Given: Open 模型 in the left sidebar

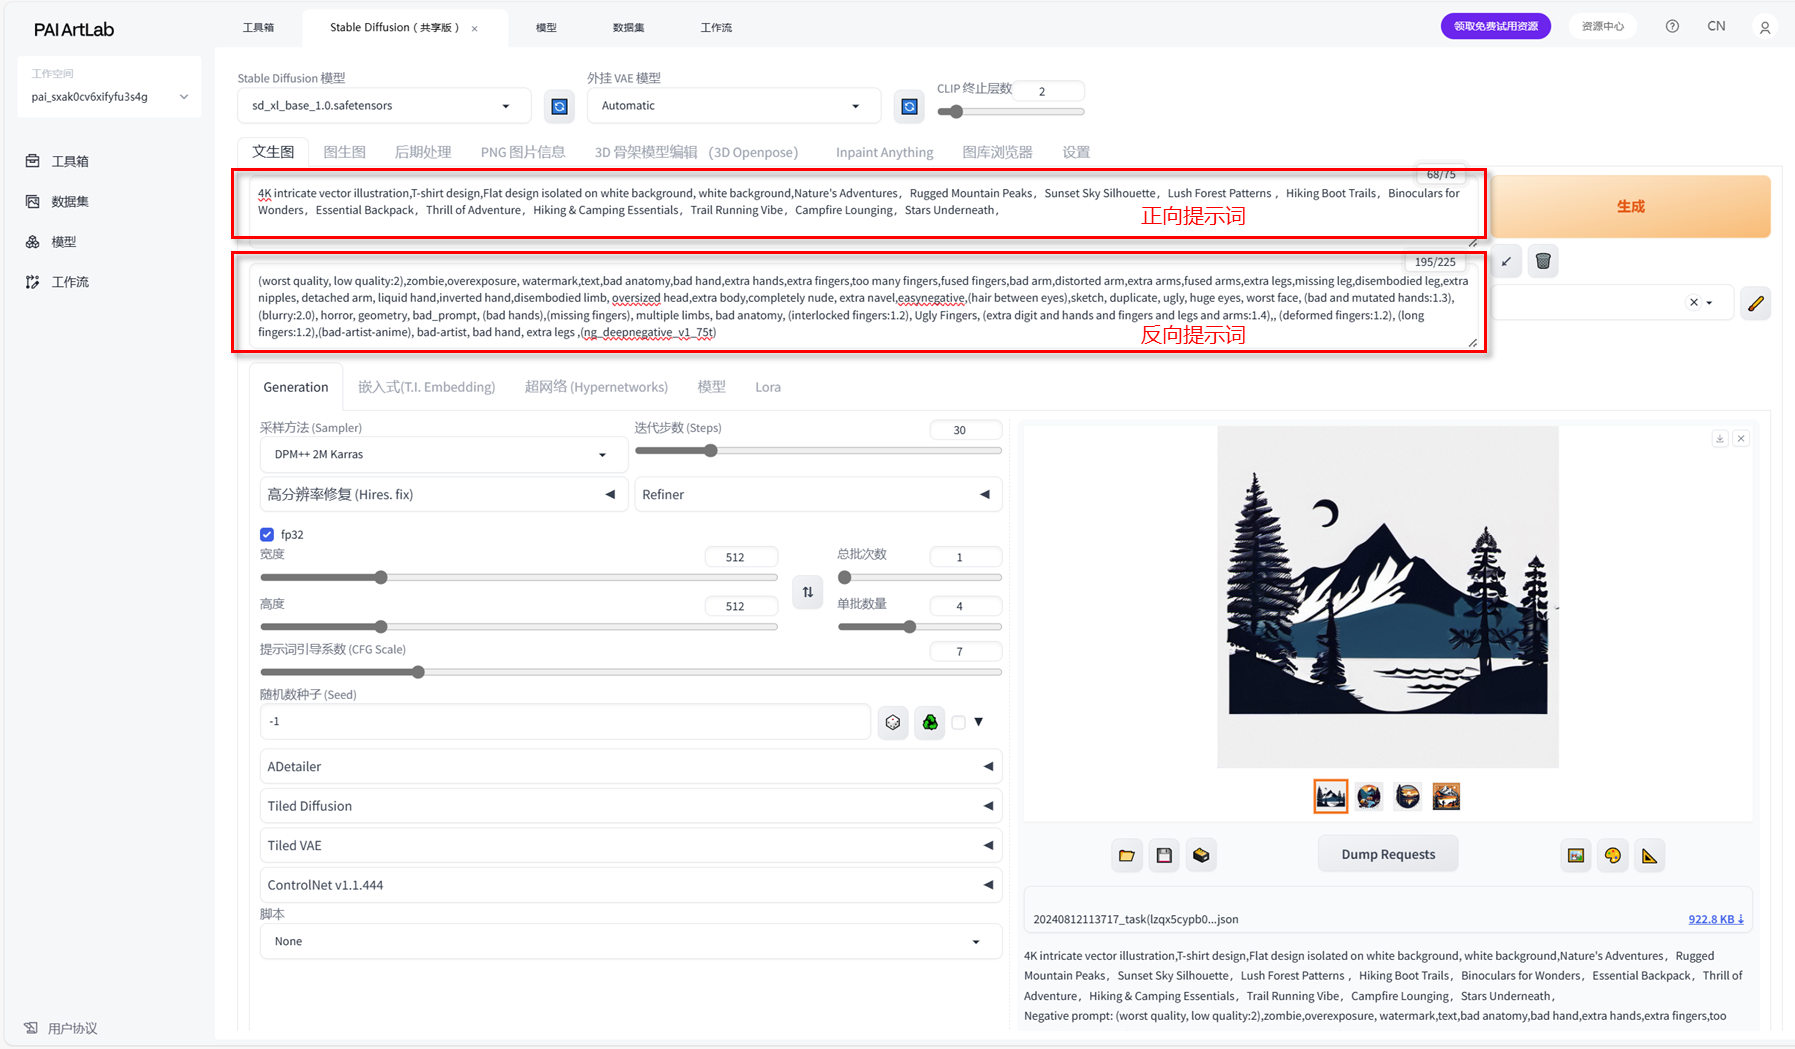Looking at the screenshot, I should [51, 242].
